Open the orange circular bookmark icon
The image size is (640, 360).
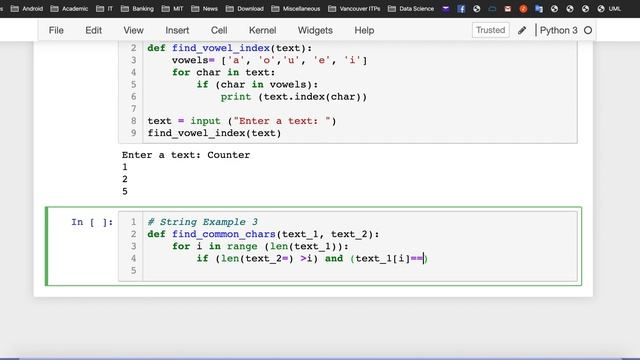pos(523,9)
